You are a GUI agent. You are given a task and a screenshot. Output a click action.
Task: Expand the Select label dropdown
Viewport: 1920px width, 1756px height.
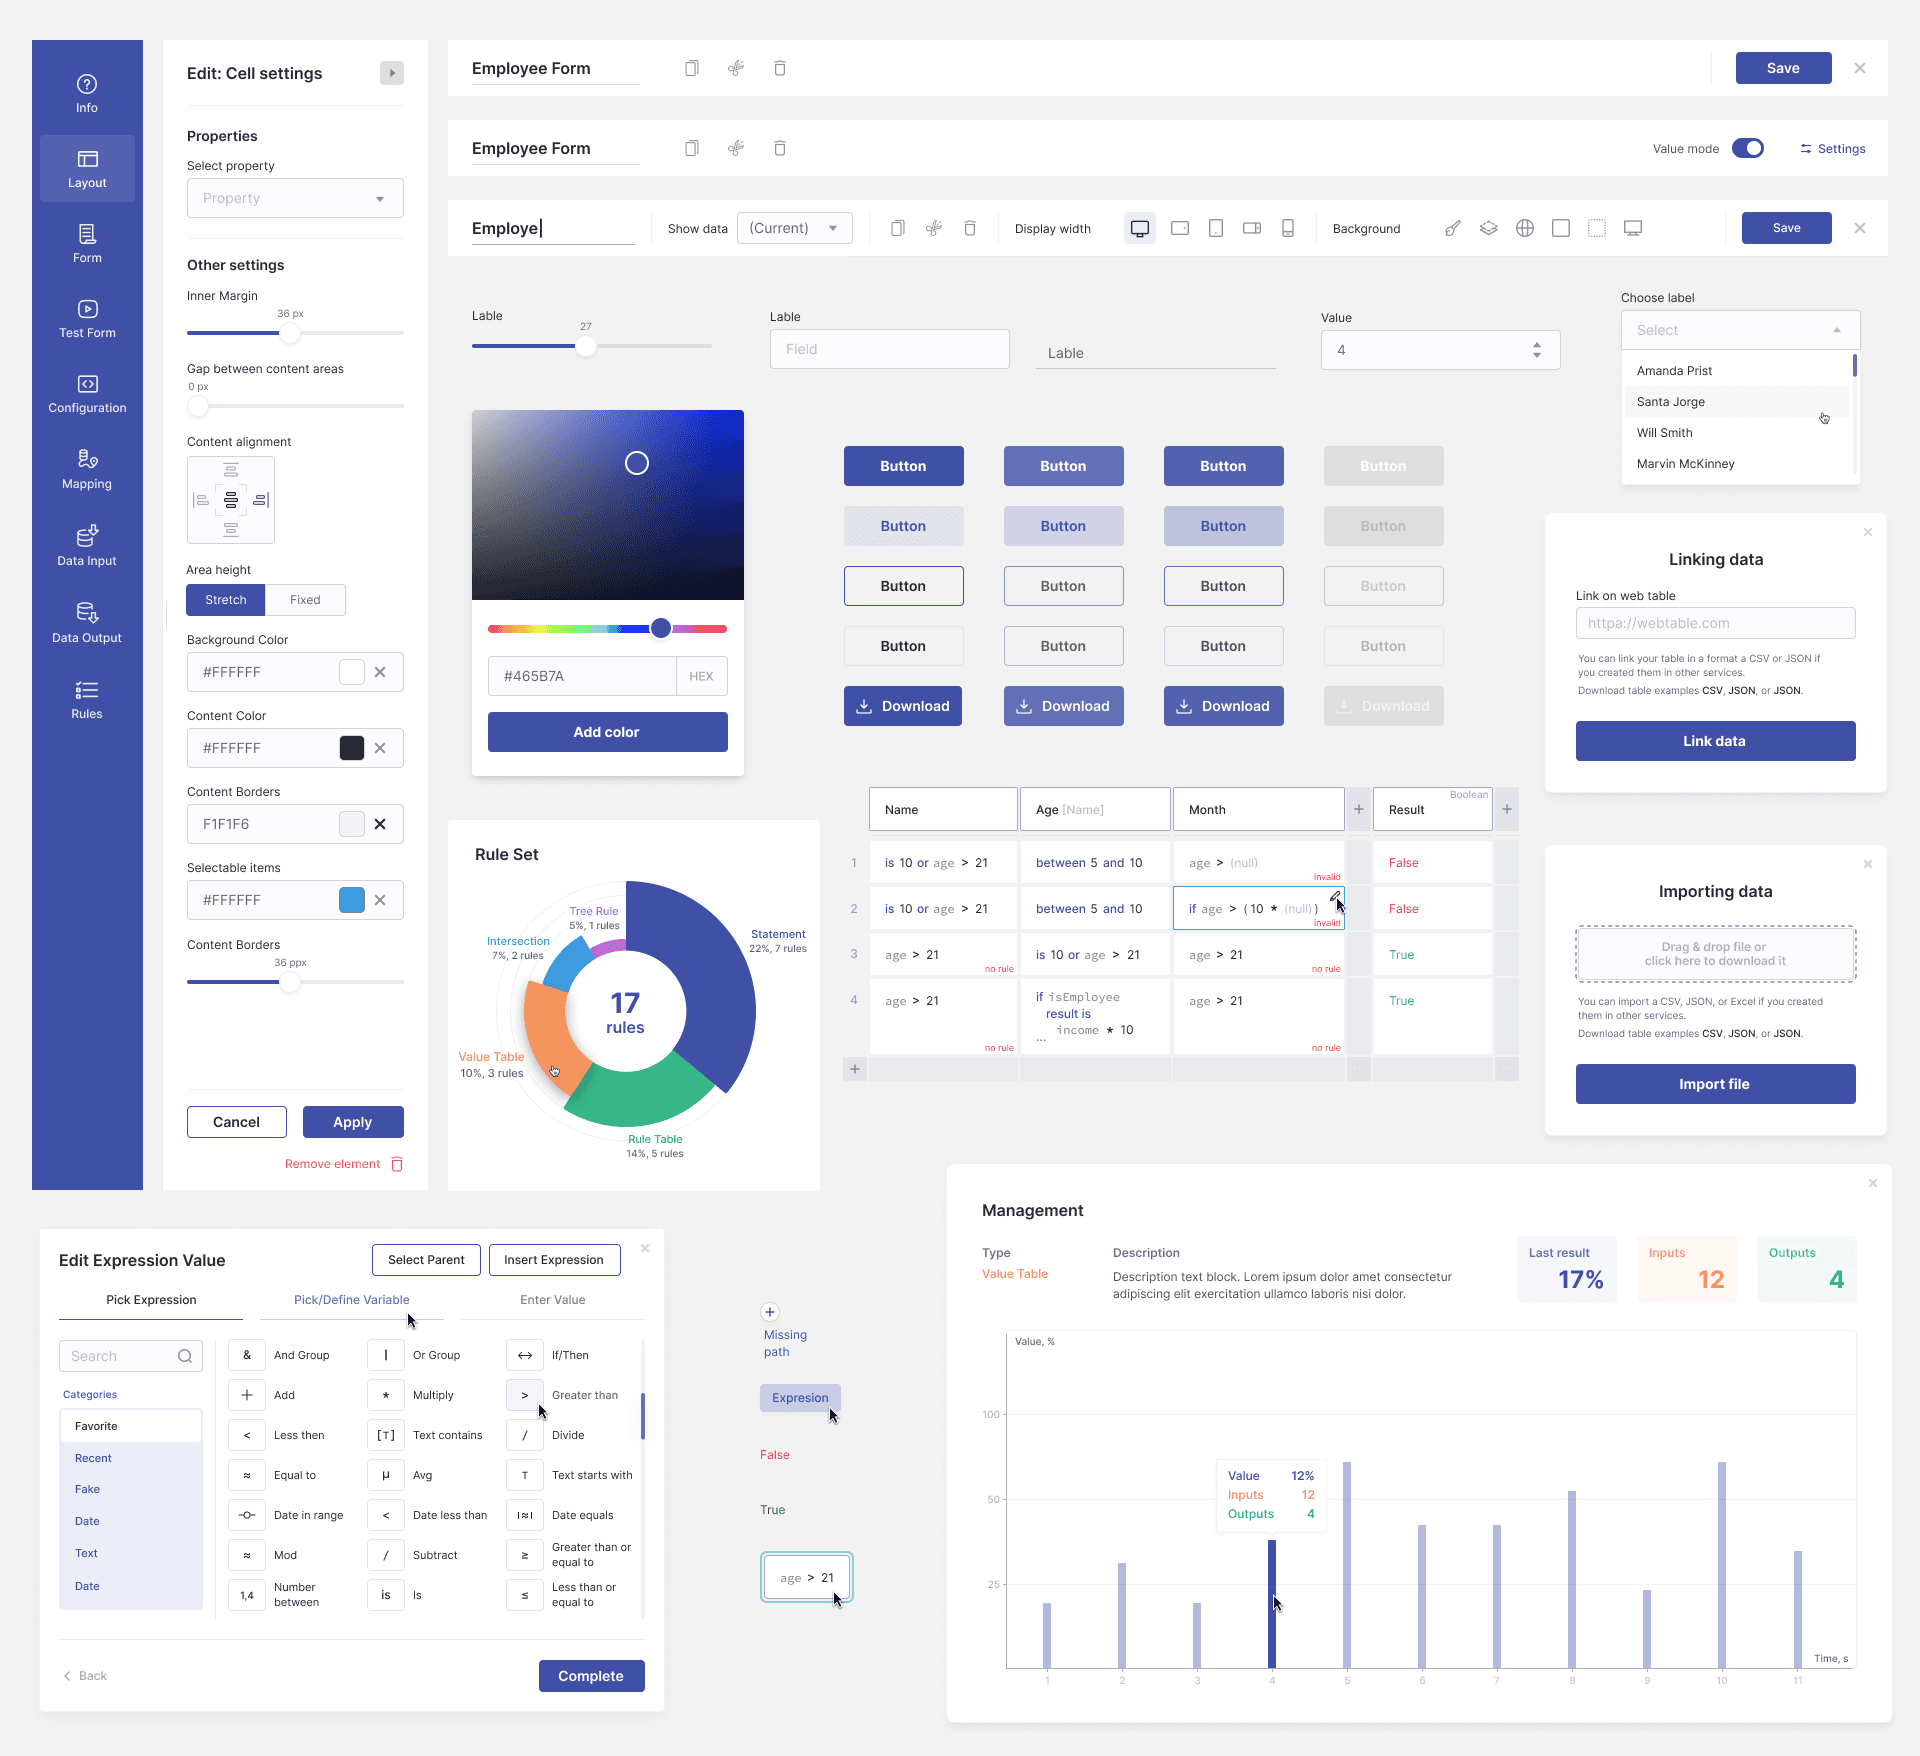pos(1739,329)
